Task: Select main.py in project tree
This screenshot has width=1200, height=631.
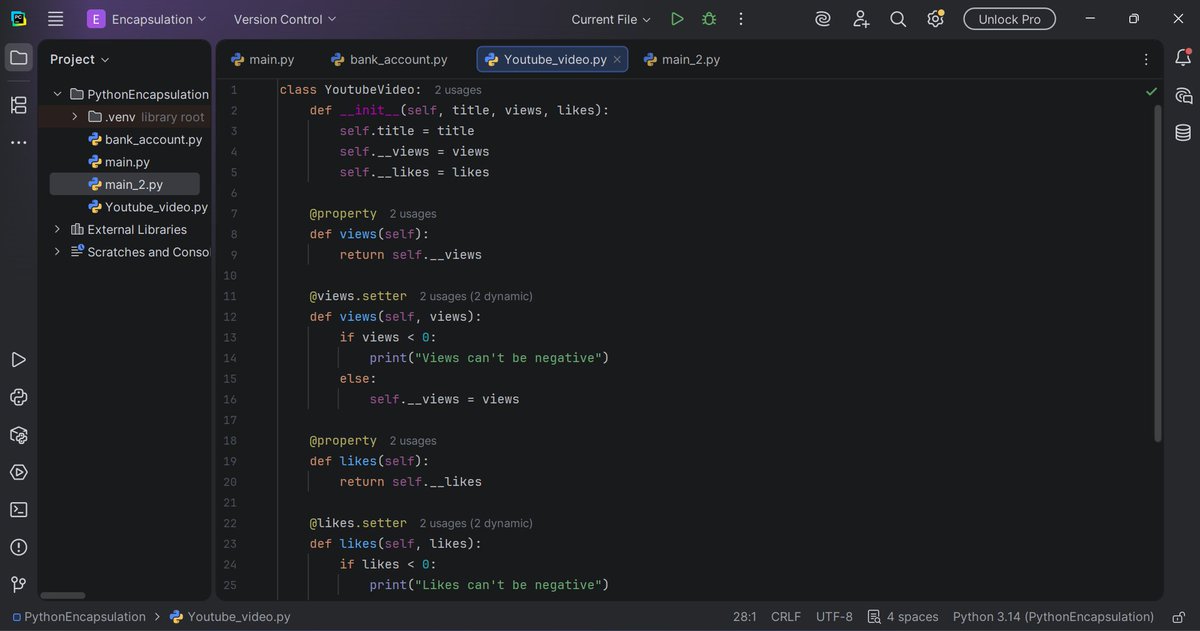Action: [127, 162]
